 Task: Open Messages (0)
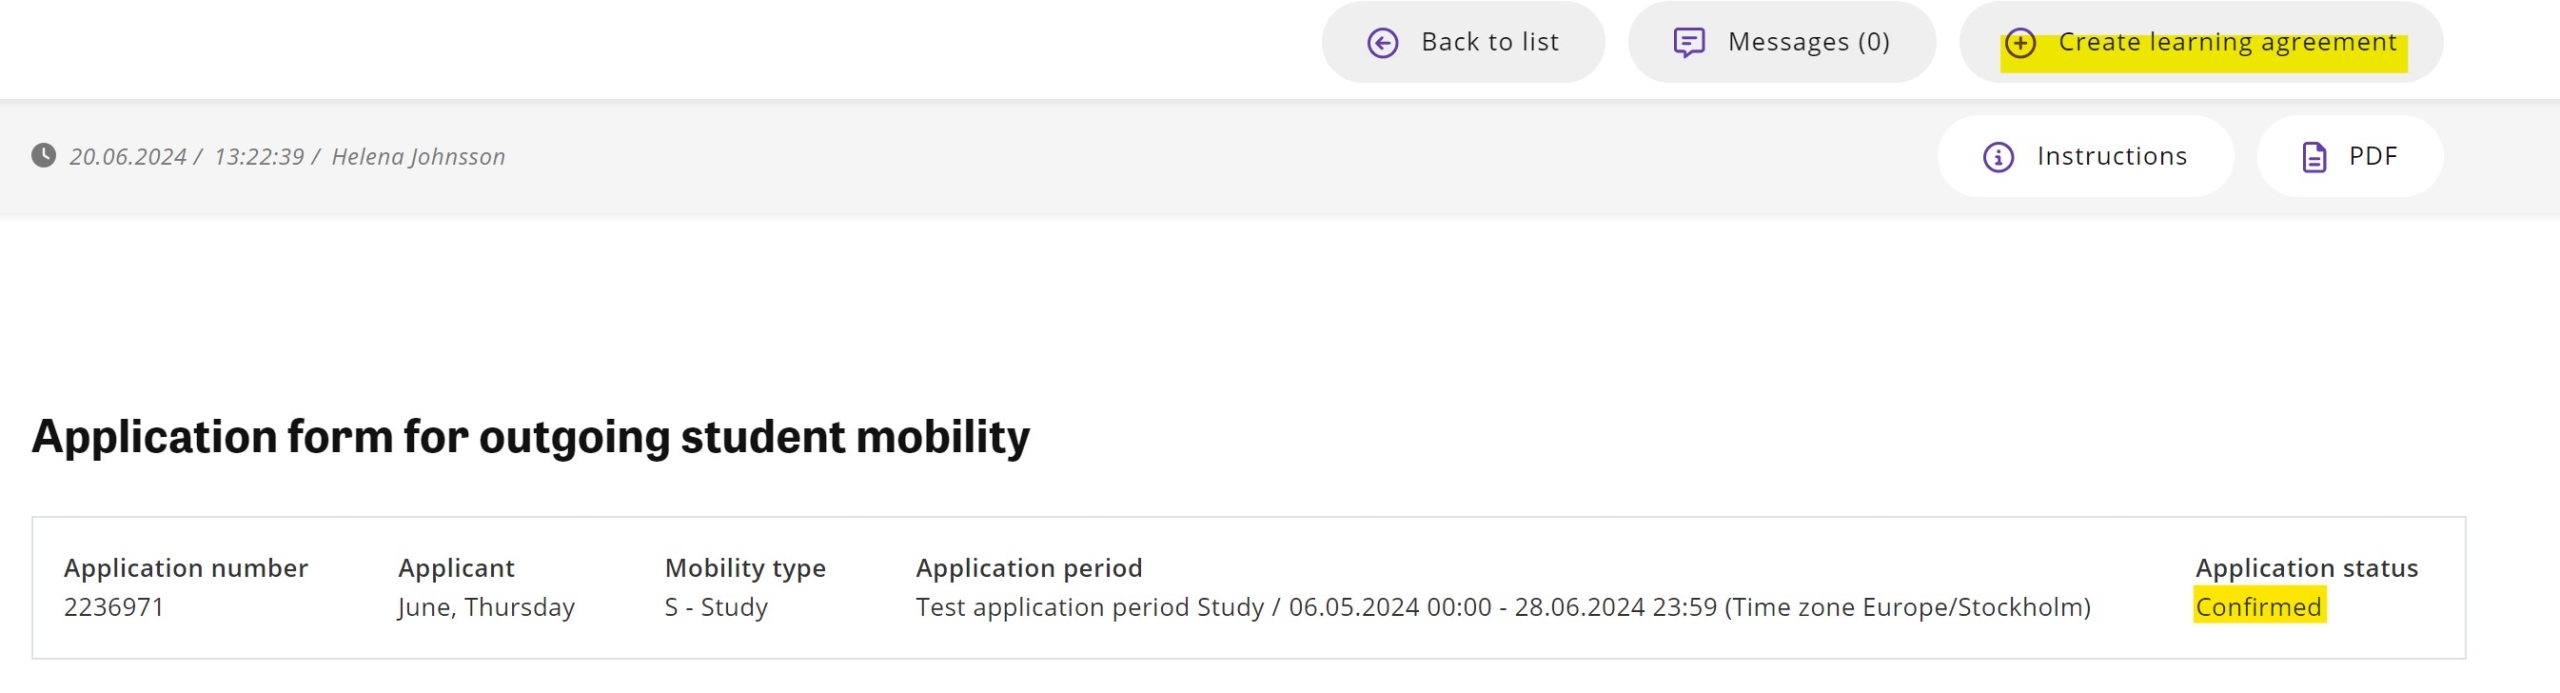tap(1781, 42)
